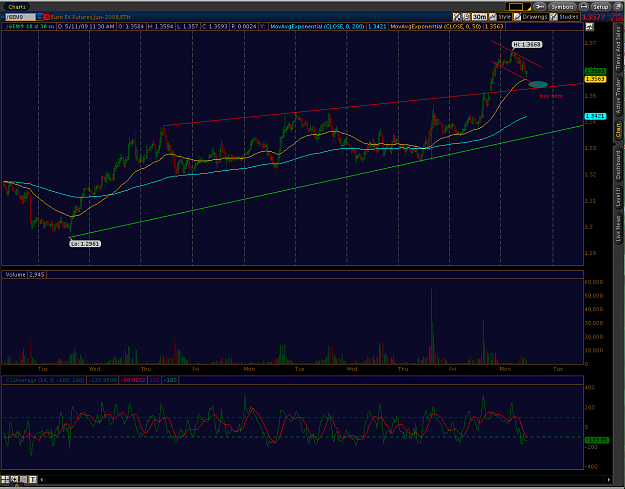The height and width of the screenshot is (489, 625).
Task: Click the chart settings icon above the price axis
Action: [589, 27]
